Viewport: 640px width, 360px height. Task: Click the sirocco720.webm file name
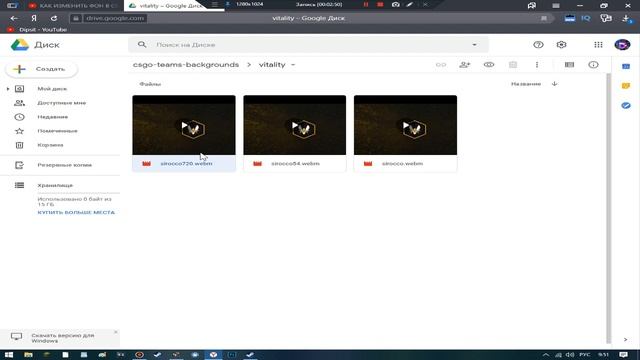pos(186,164)
